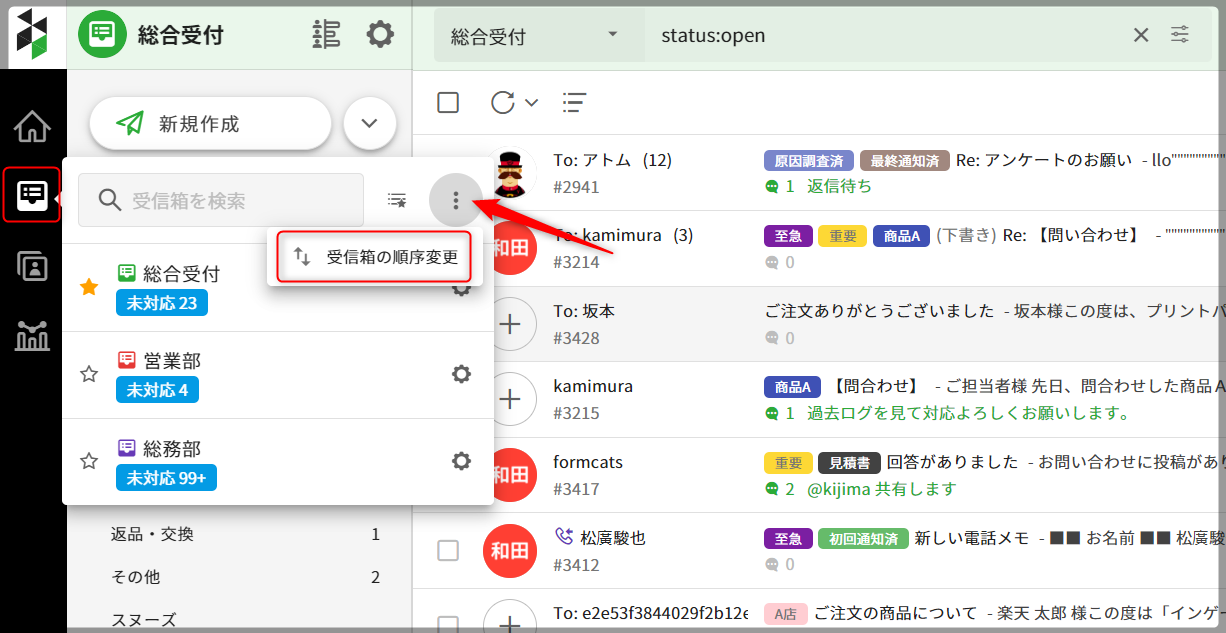The image size is (1226, 633).
Task: Open the three-dot menu next to inbox search
Action: click(x=455, y=201)
